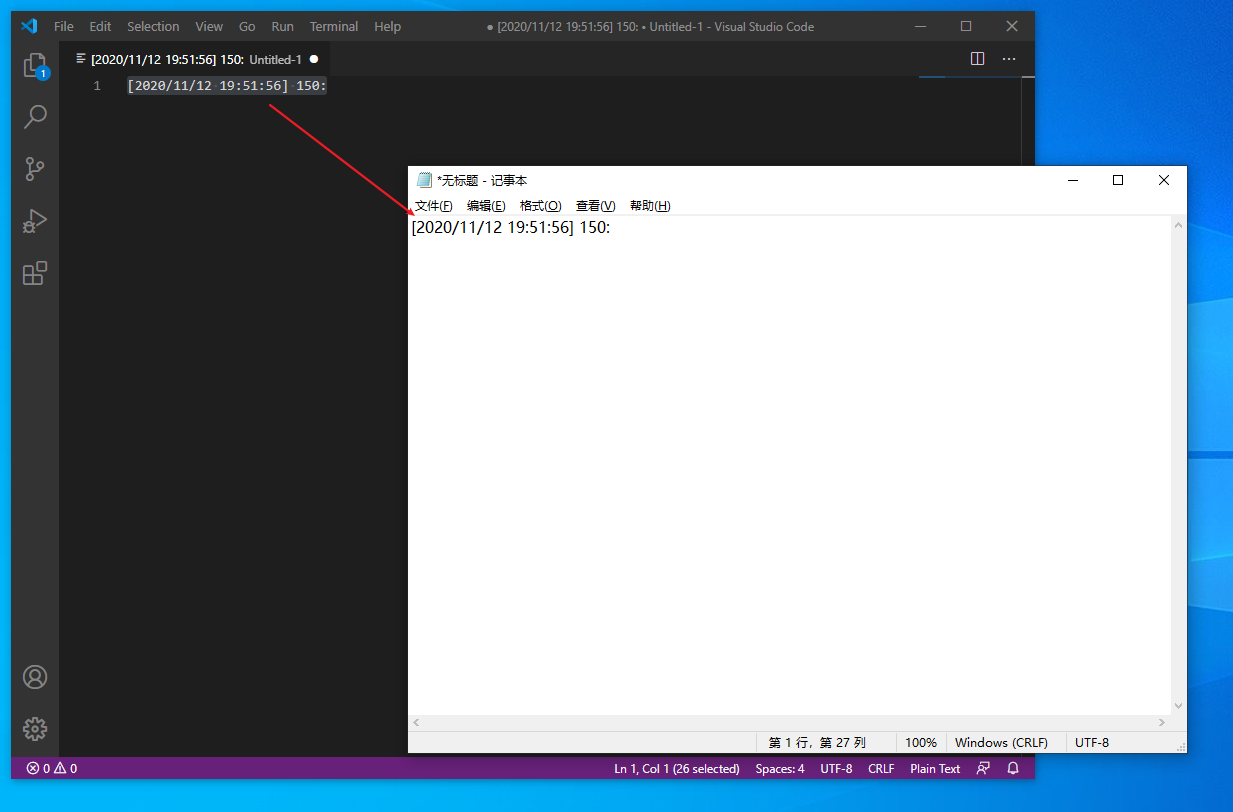
Task: Click the Split Editor Right icon
Action: [x=978, y=59]
